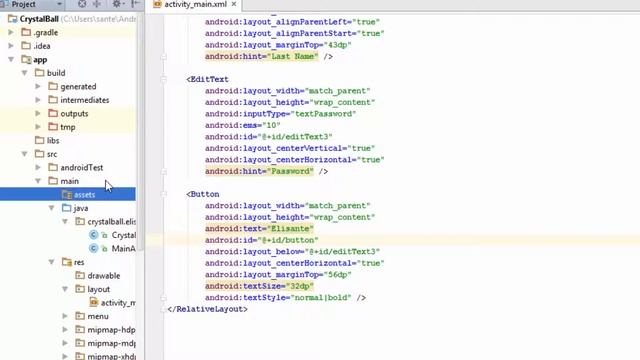Image resolution: width=640 pixels, height=360 pixels.
Task: Expand the menu folder
Action: (65, 316)
